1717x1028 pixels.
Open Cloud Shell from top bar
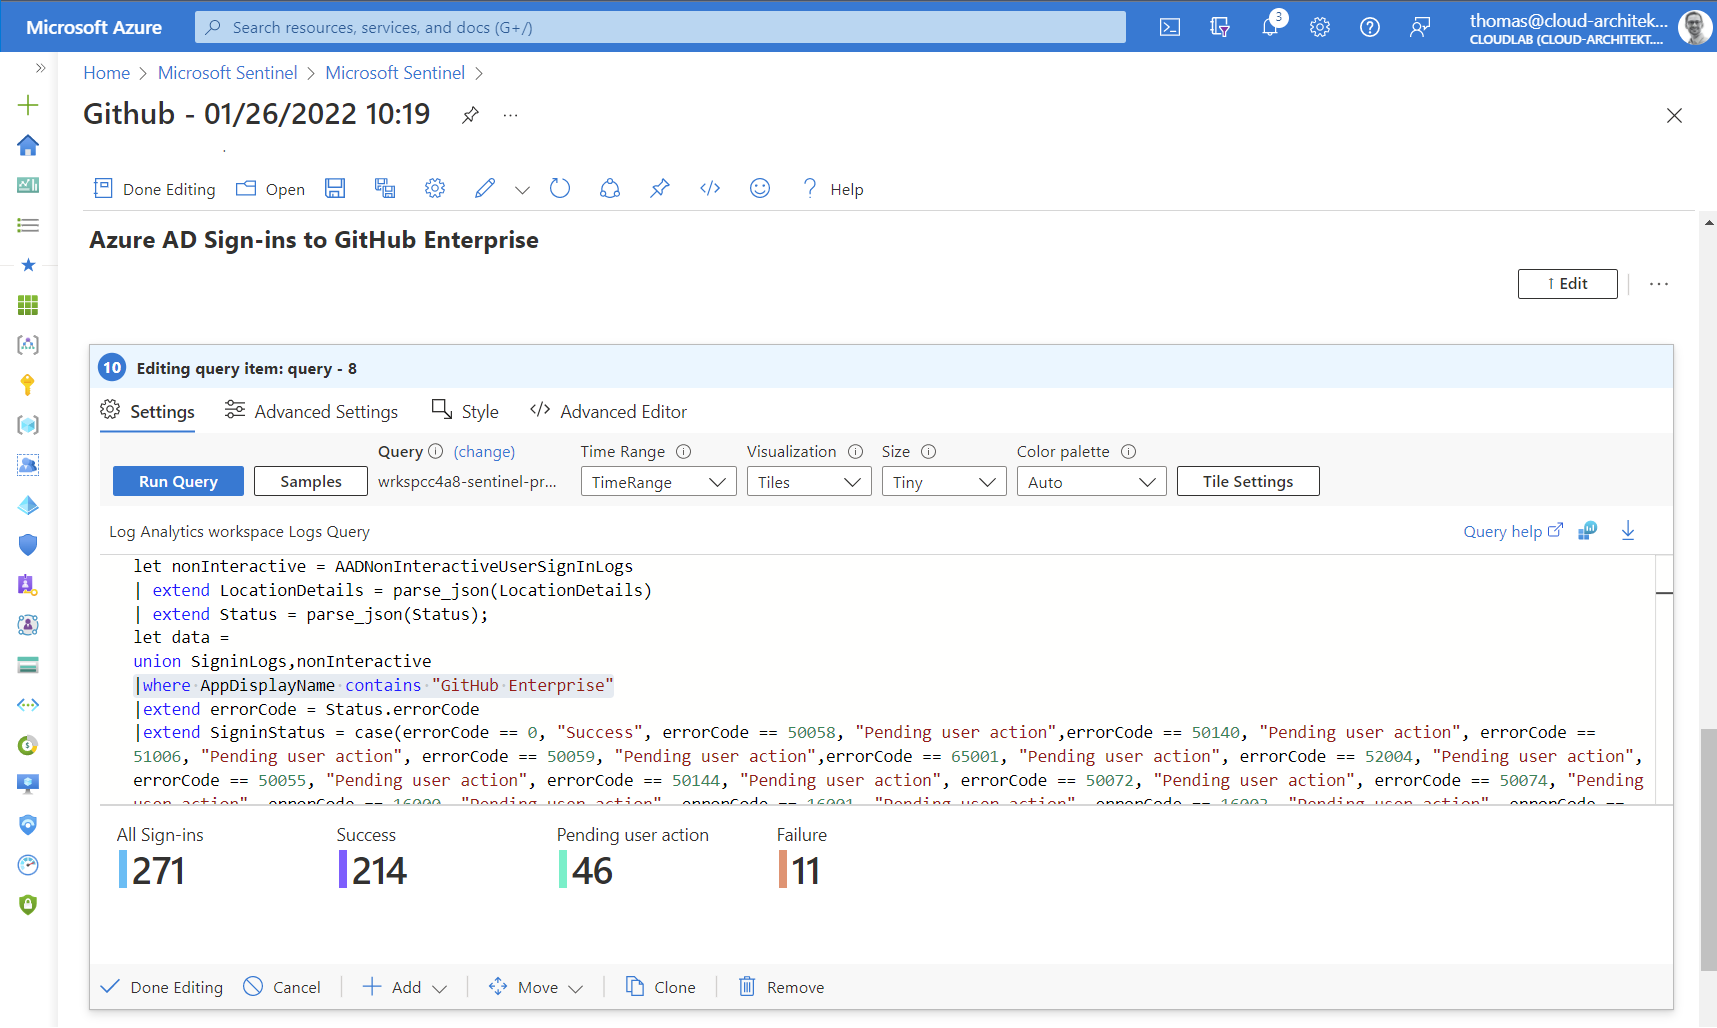click(1170, 27)
